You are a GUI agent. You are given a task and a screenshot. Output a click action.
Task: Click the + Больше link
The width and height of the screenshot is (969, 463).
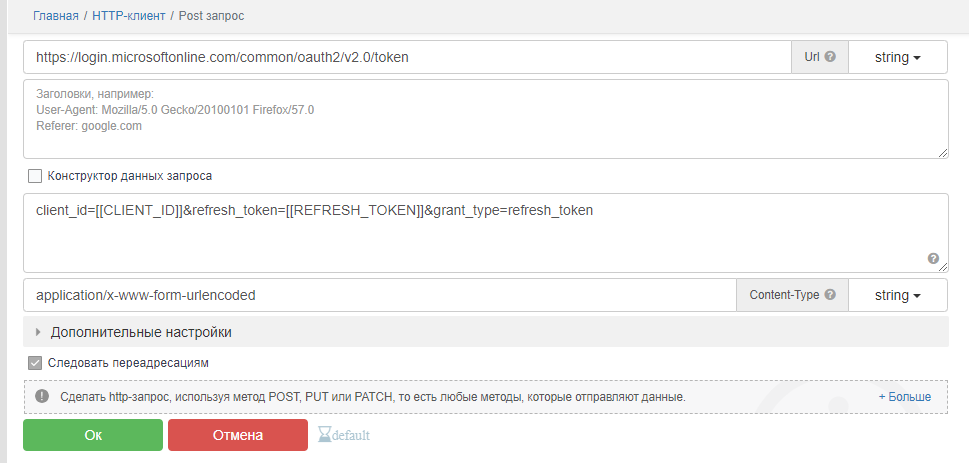904,397
